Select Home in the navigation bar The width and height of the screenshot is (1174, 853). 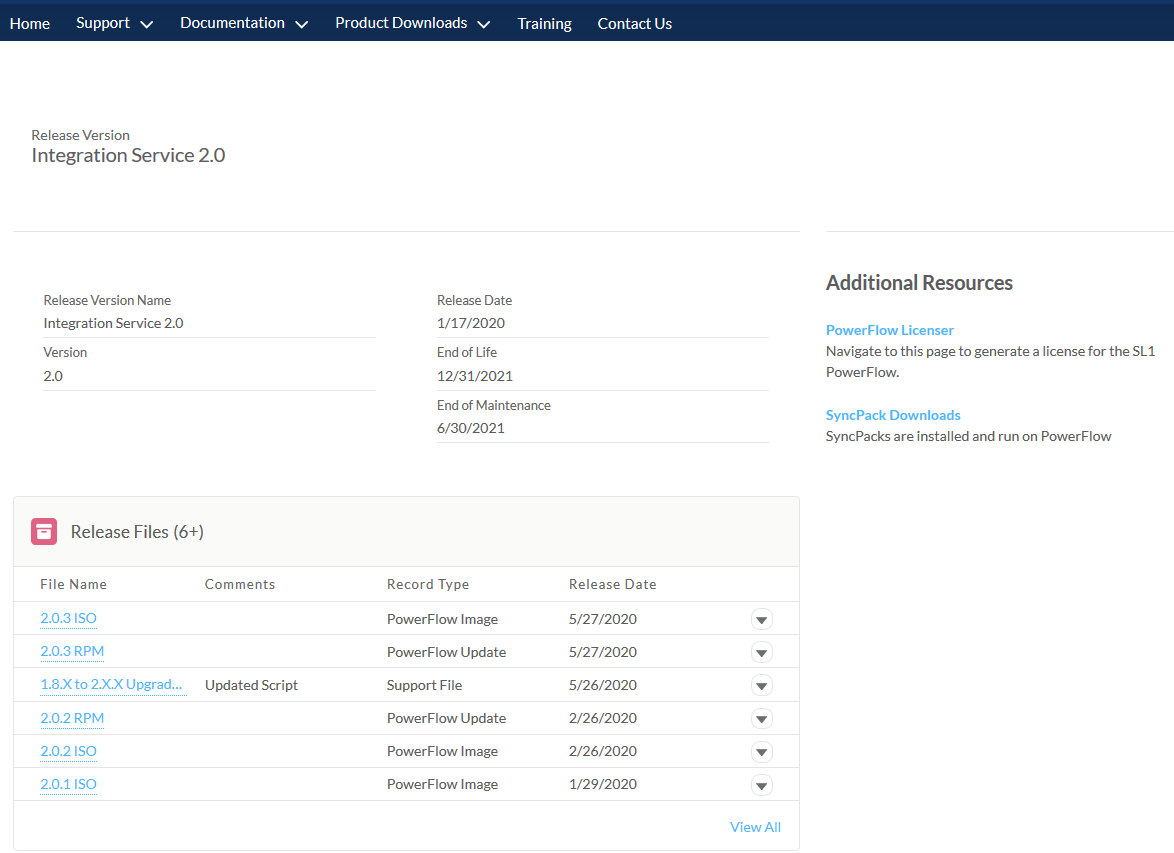(29, 22)
